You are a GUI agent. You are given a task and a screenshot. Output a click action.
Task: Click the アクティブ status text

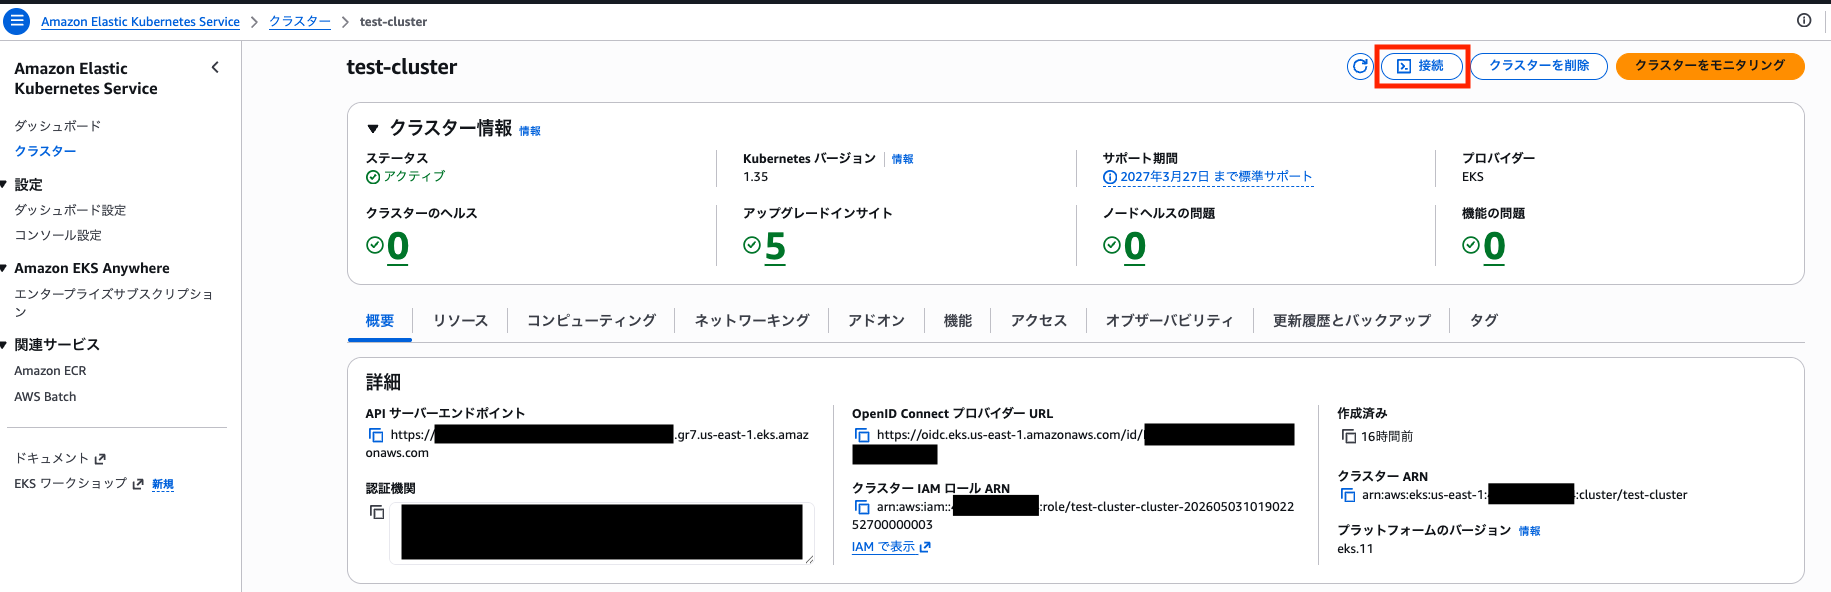coord(415,176)
